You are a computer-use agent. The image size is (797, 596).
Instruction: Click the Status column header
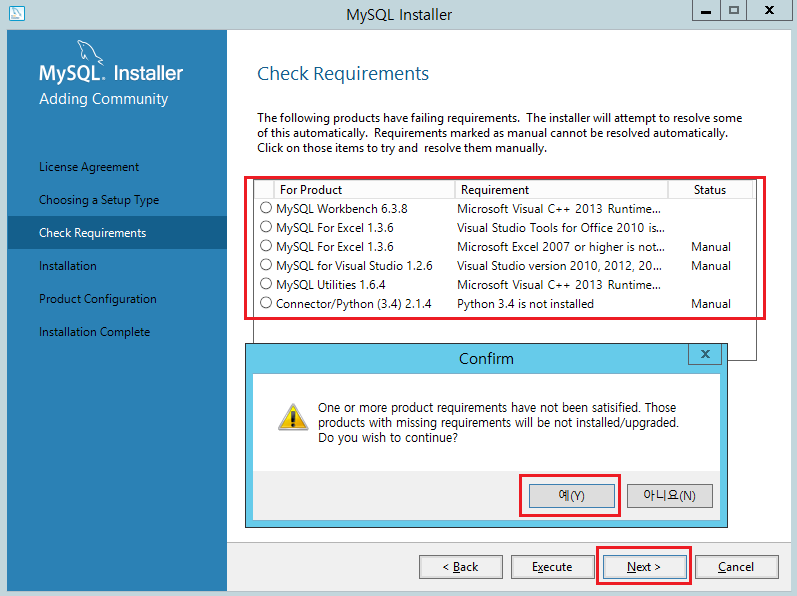[x=710, y=190]
